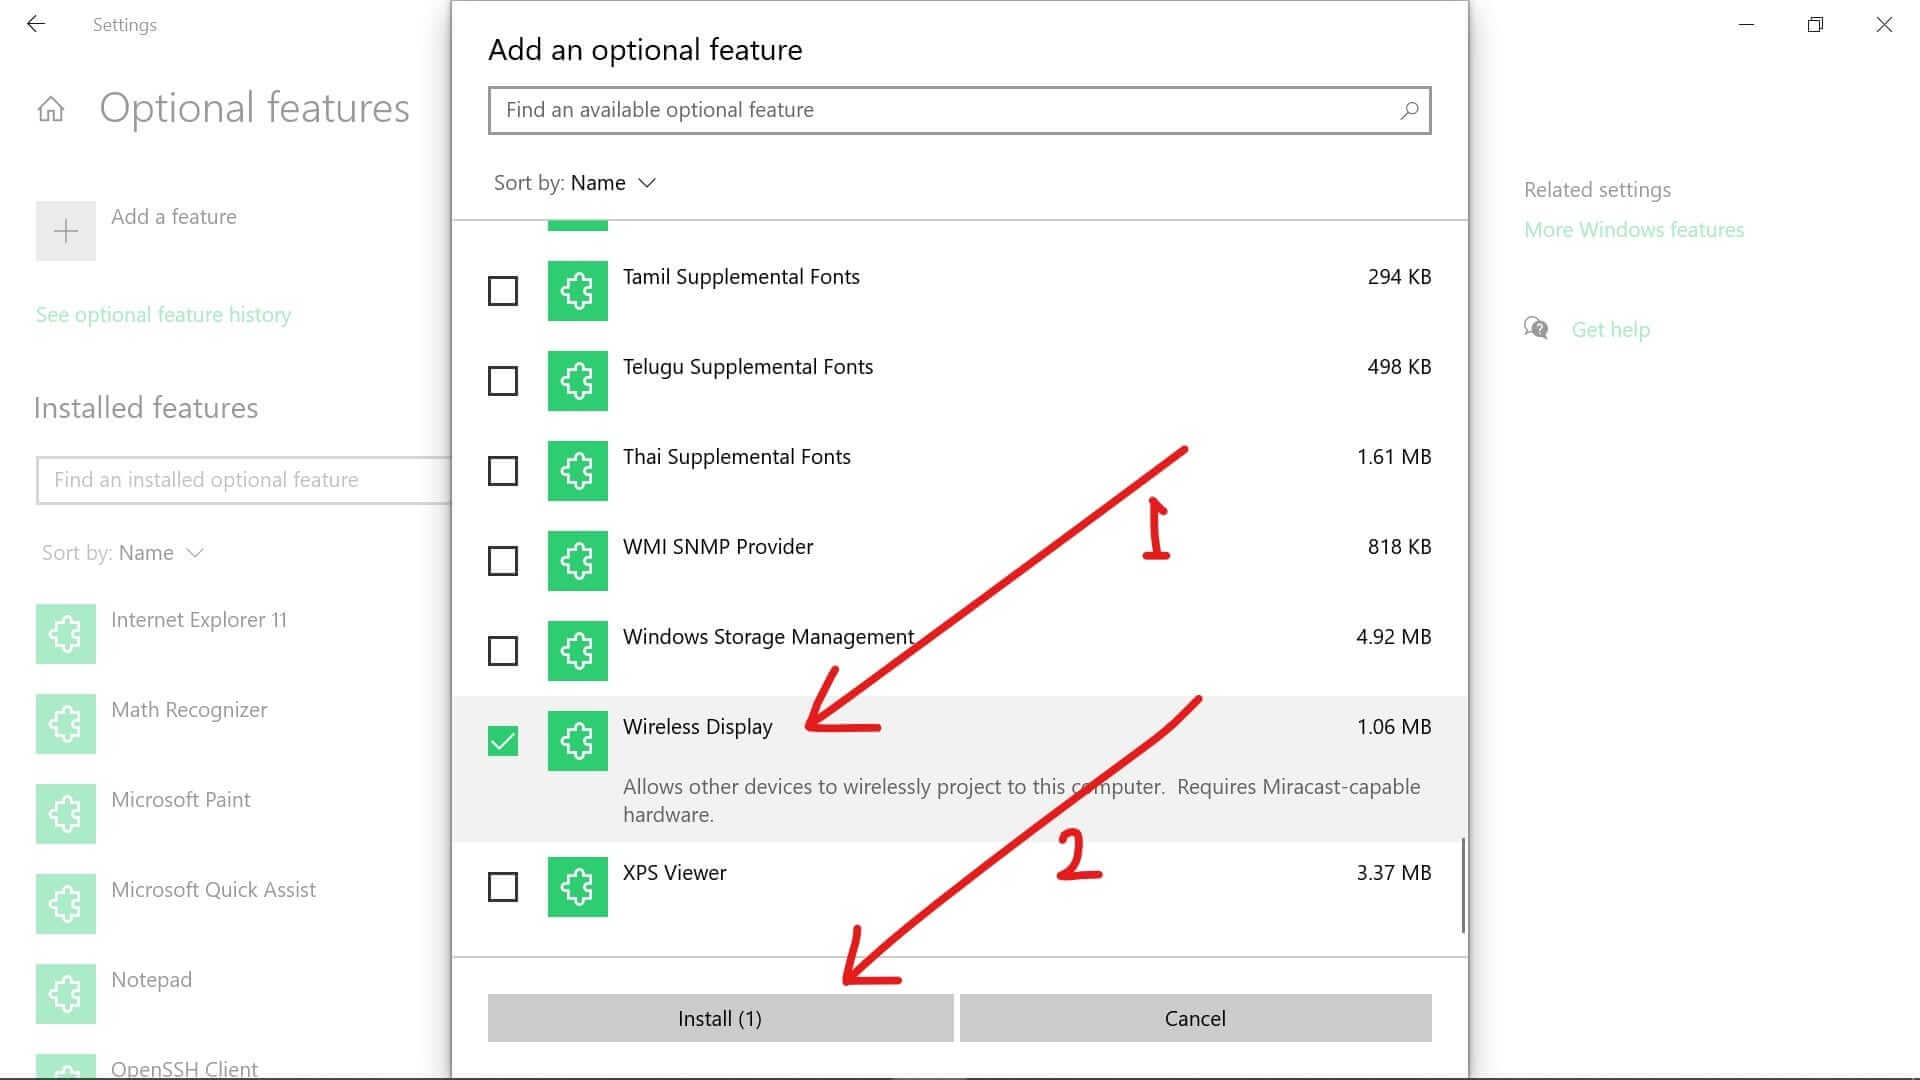Uncheck the Wireless Display checkbox
1920x1080 pixels.
[502, 741]
